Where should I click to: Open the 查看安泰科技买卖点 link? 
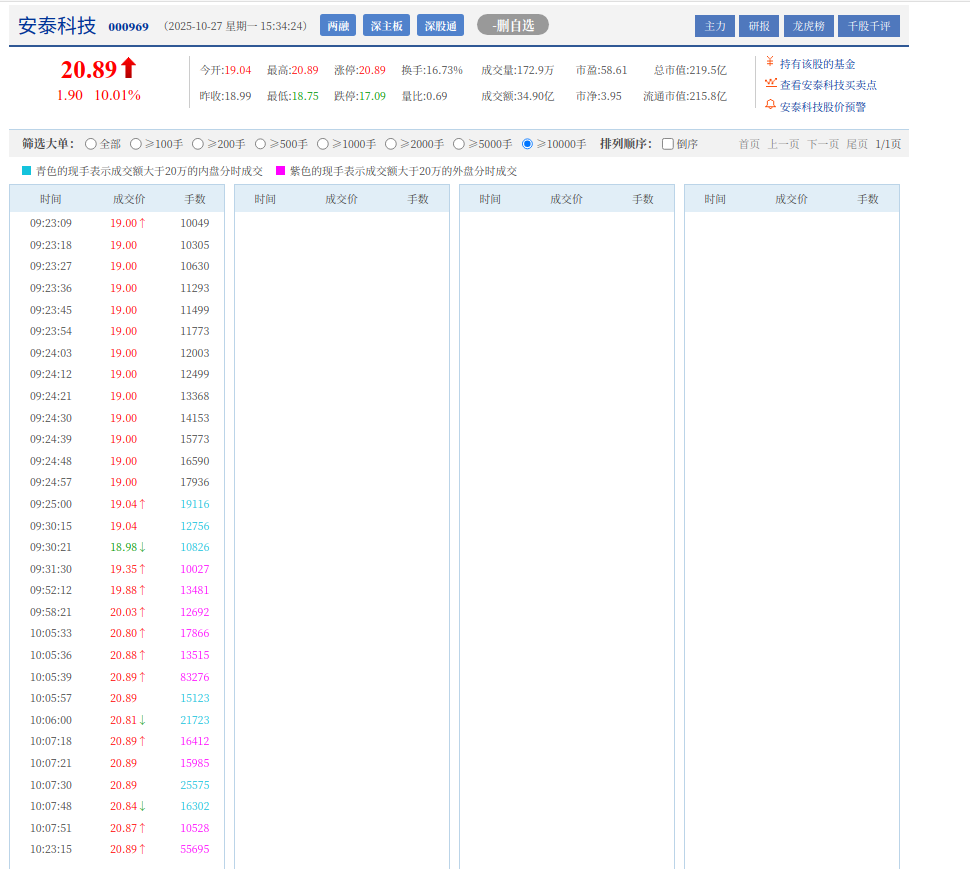[x=828, y=85]
